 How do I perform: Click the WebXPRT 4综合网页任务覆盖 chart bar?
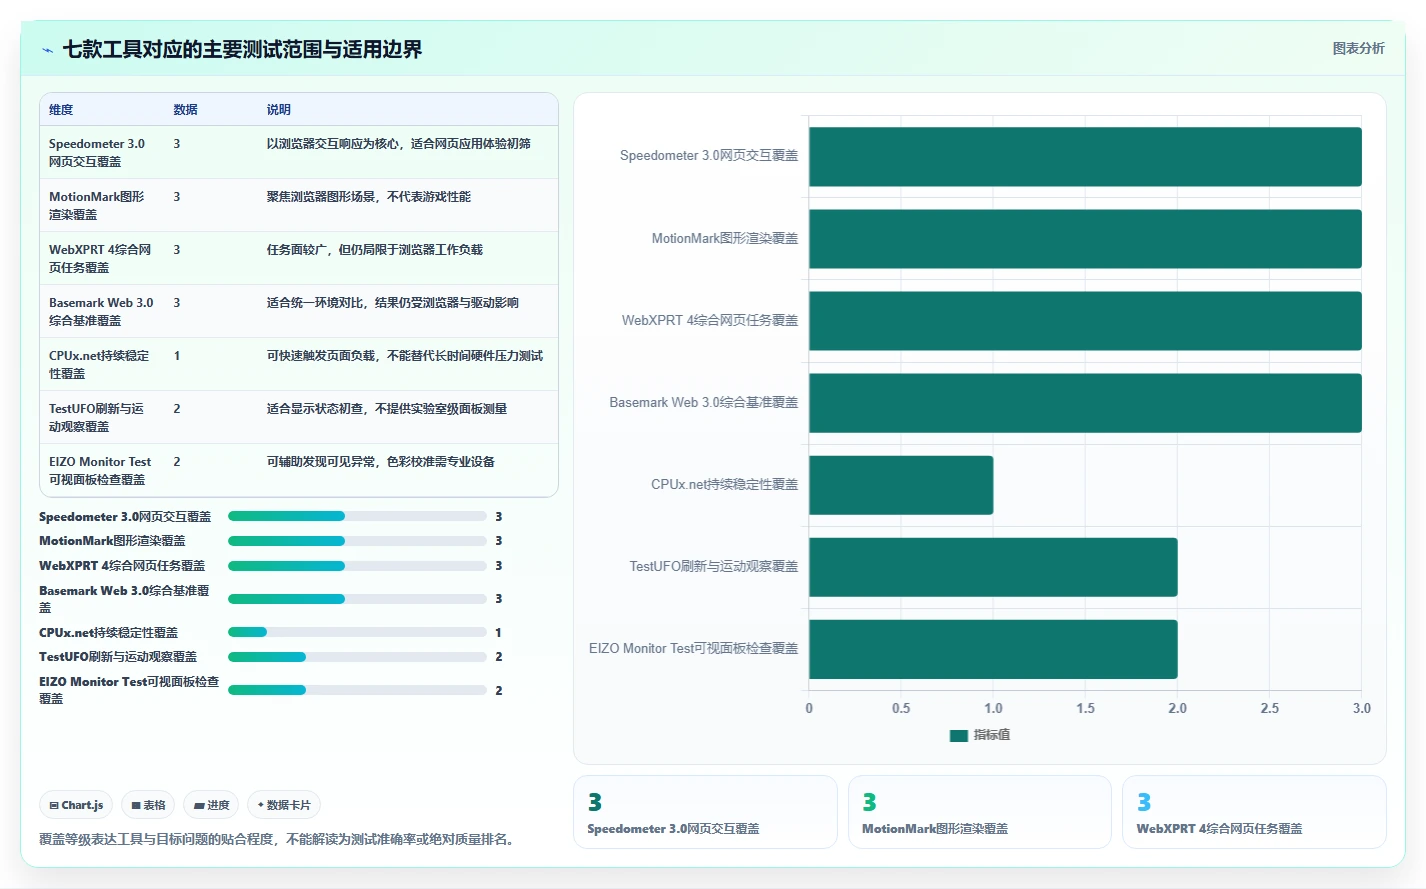tap(1085, 321)
